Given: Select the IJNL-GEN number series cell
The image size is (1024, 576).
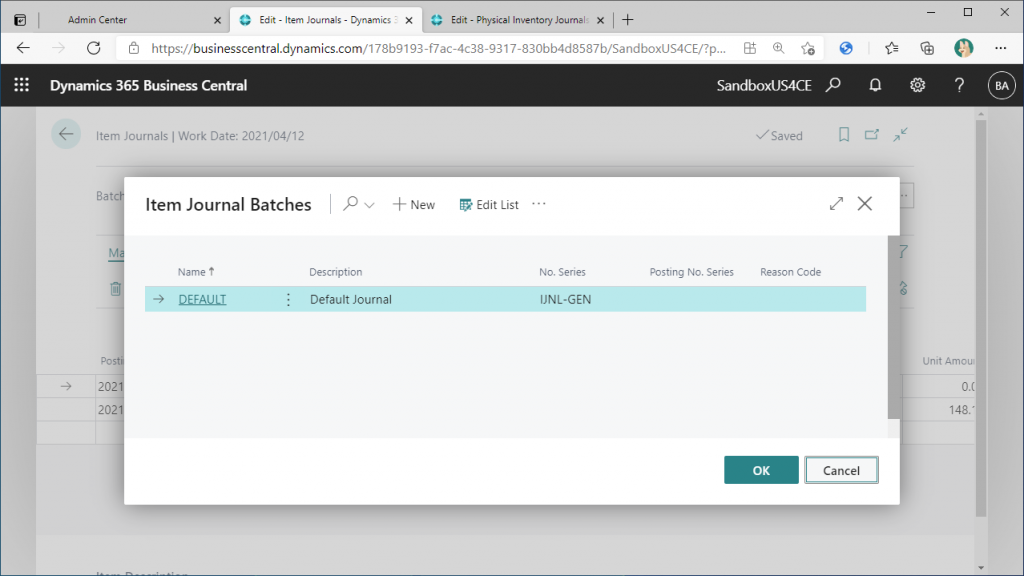Looking at the screenshot, I should (566, 299).
